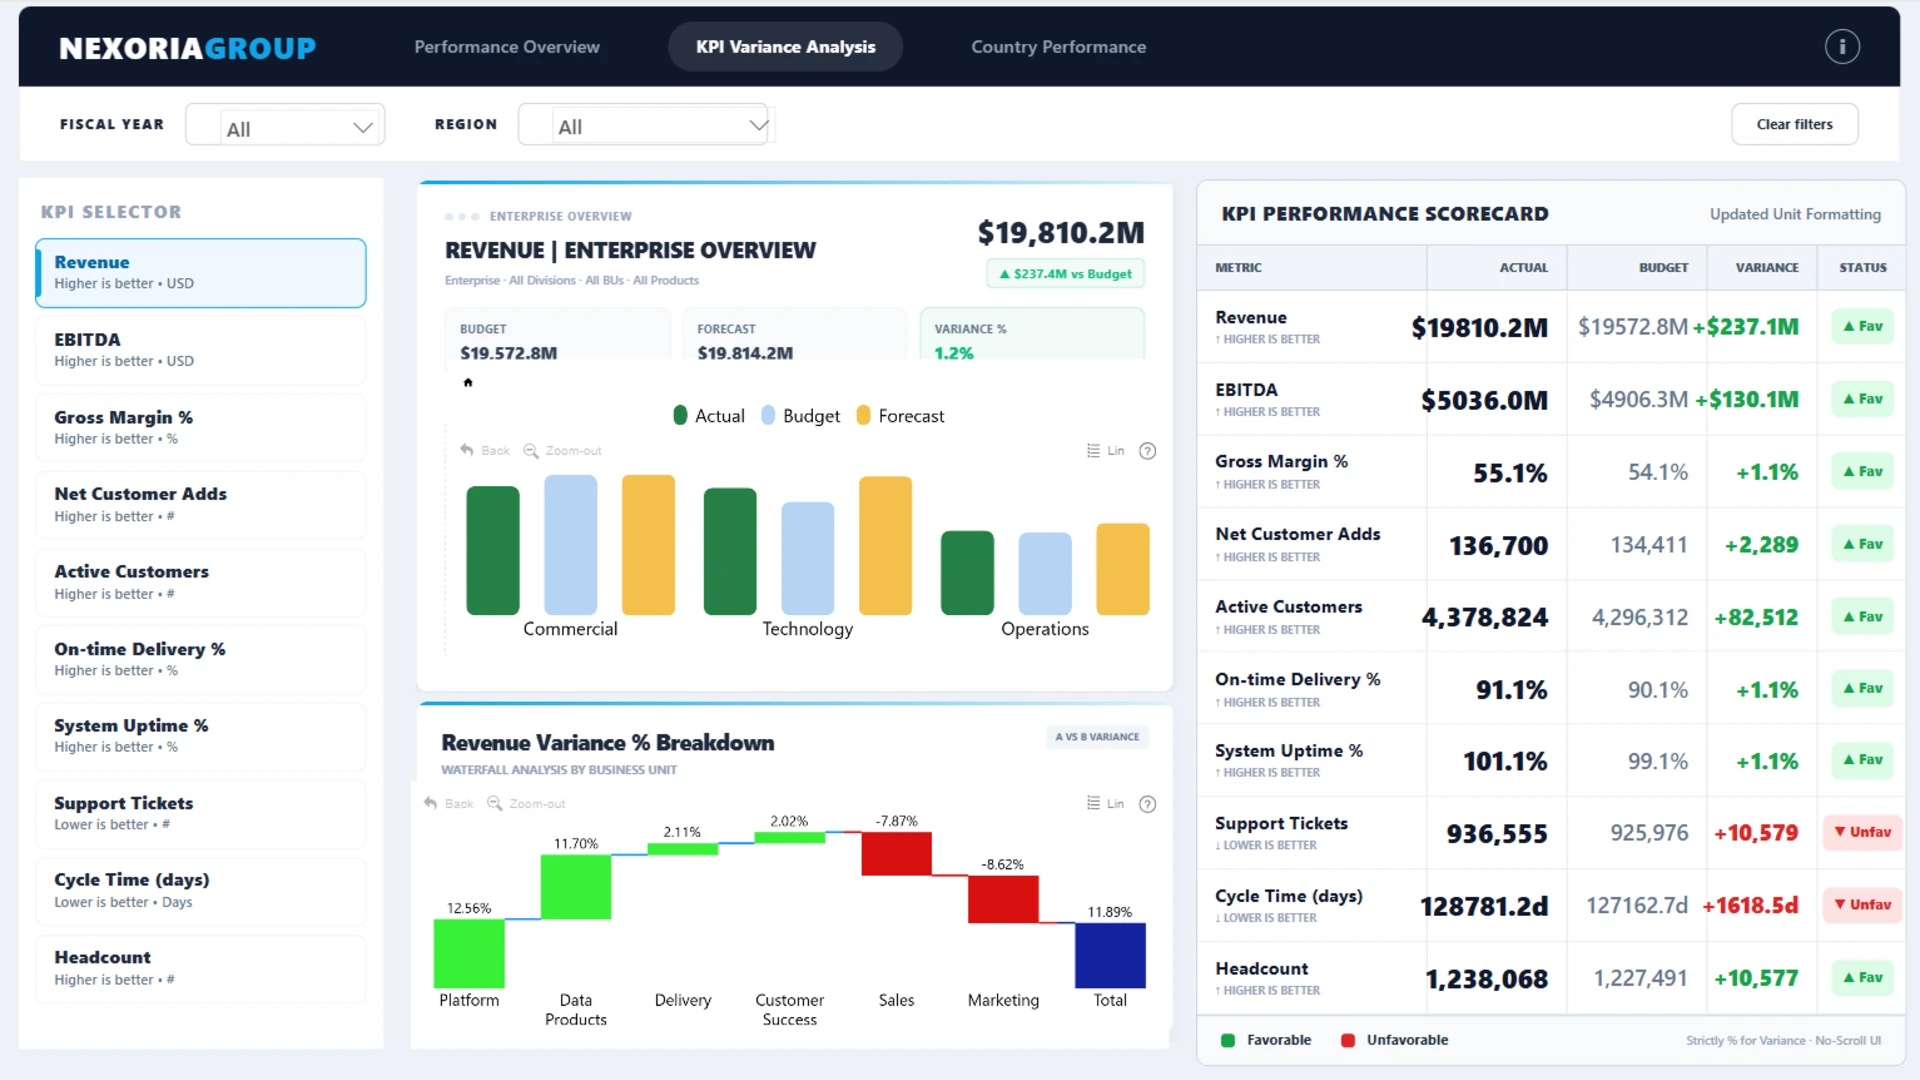Viewport: 1920px width, 1080px height.
Task: Open the help question mark on the revenue chart
Action: (1147, 451)
